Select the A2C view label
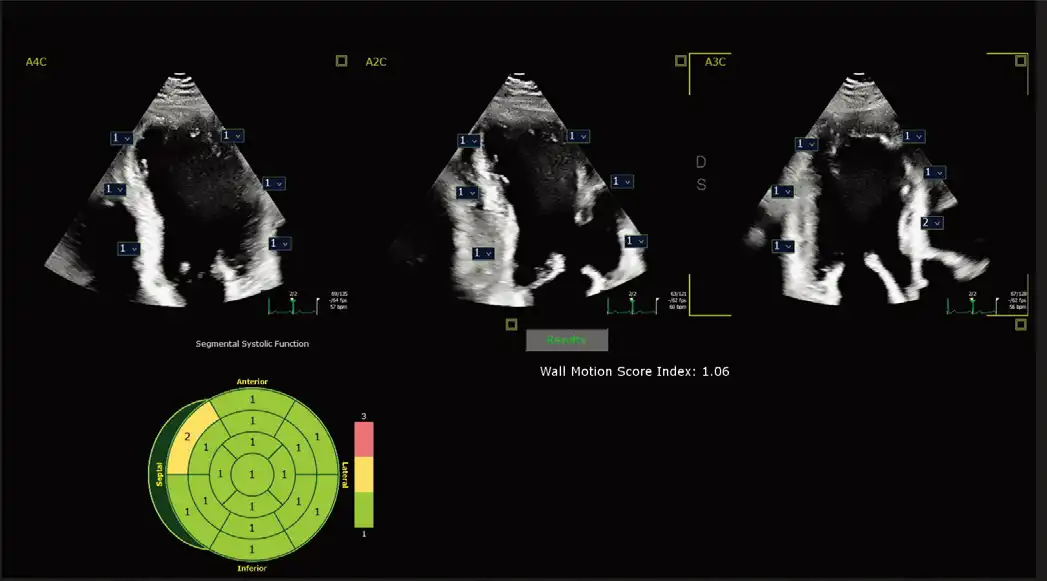 [x=376, y=62]
